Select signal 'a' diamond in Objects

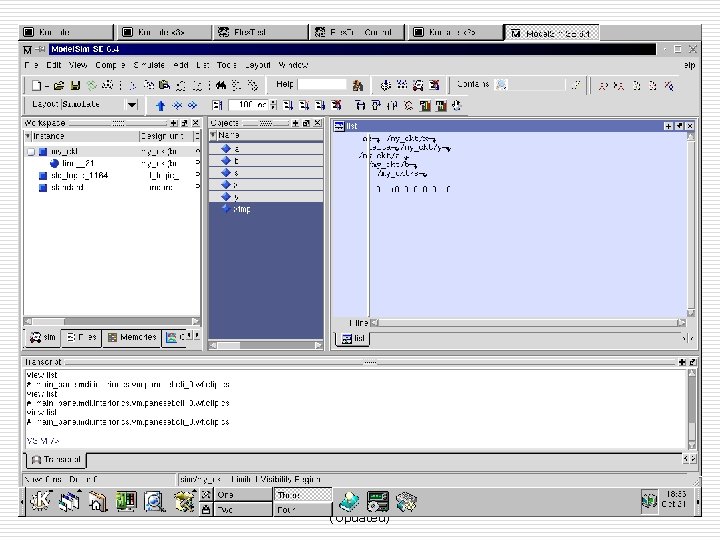click(x=225, y=148)
